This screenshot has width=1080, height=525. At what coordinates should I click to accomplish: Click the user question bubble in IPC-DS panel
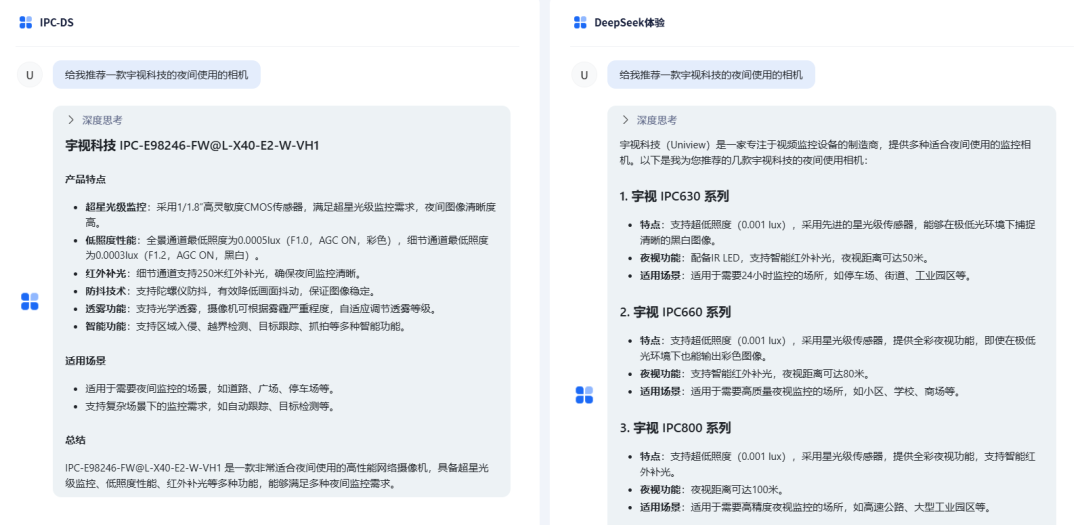pyautogui.click(x=156, y=75)
